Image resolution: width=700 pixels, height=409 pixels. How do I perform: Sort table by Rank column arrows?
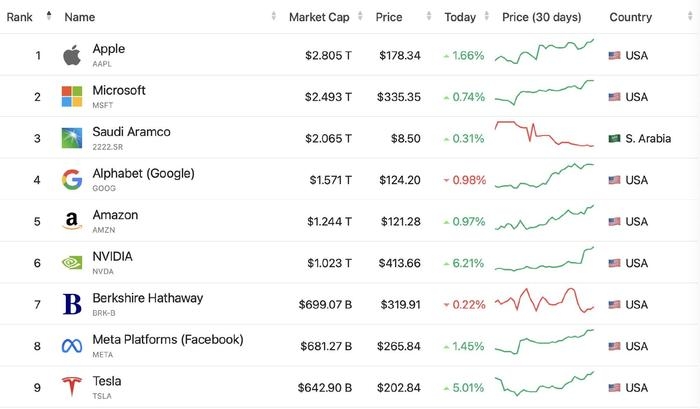coord(49,17)
